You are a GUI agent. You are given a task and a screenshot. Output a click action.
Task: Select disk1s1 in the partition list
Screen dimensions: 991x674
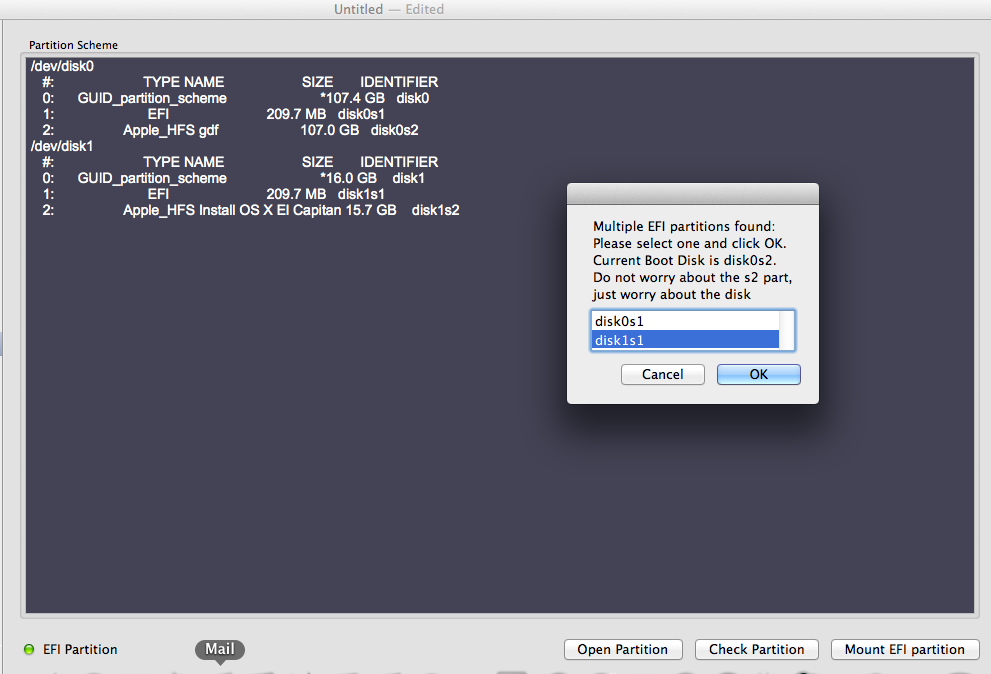(x=685, y=340)
